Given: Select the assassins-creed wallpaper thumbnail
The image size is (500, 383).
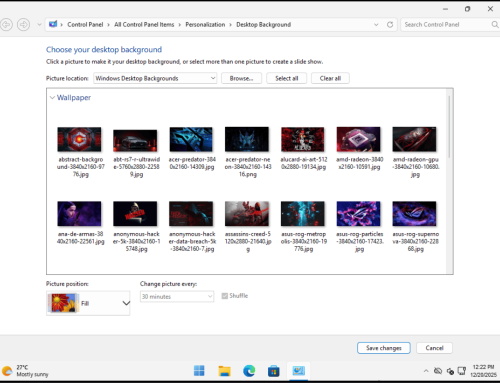Looking at the screenshot, I should coord(247,214).
